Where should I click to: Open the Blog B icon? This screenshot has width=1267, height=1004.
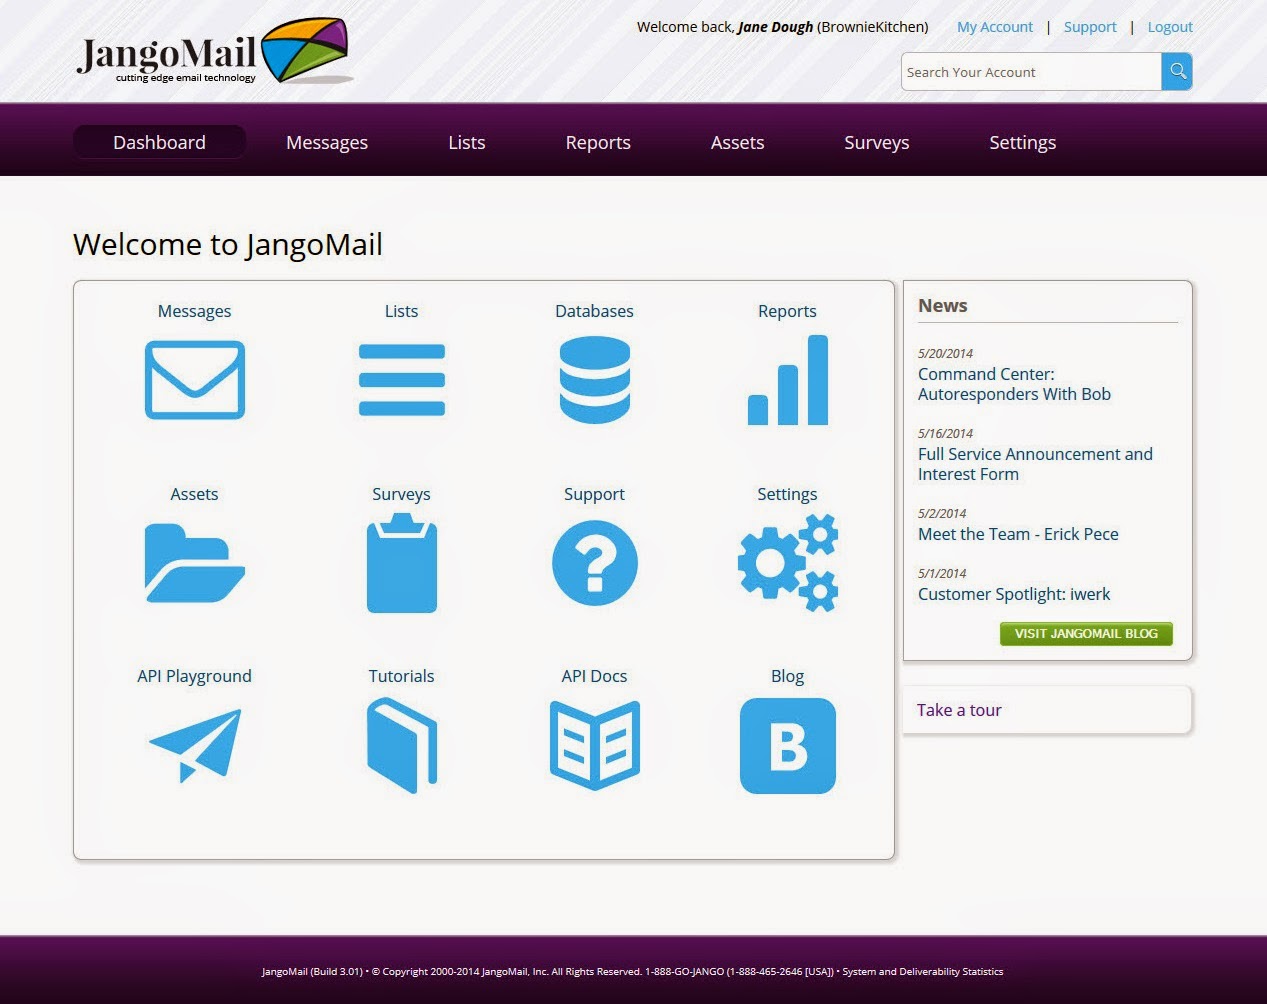(788, 746)
